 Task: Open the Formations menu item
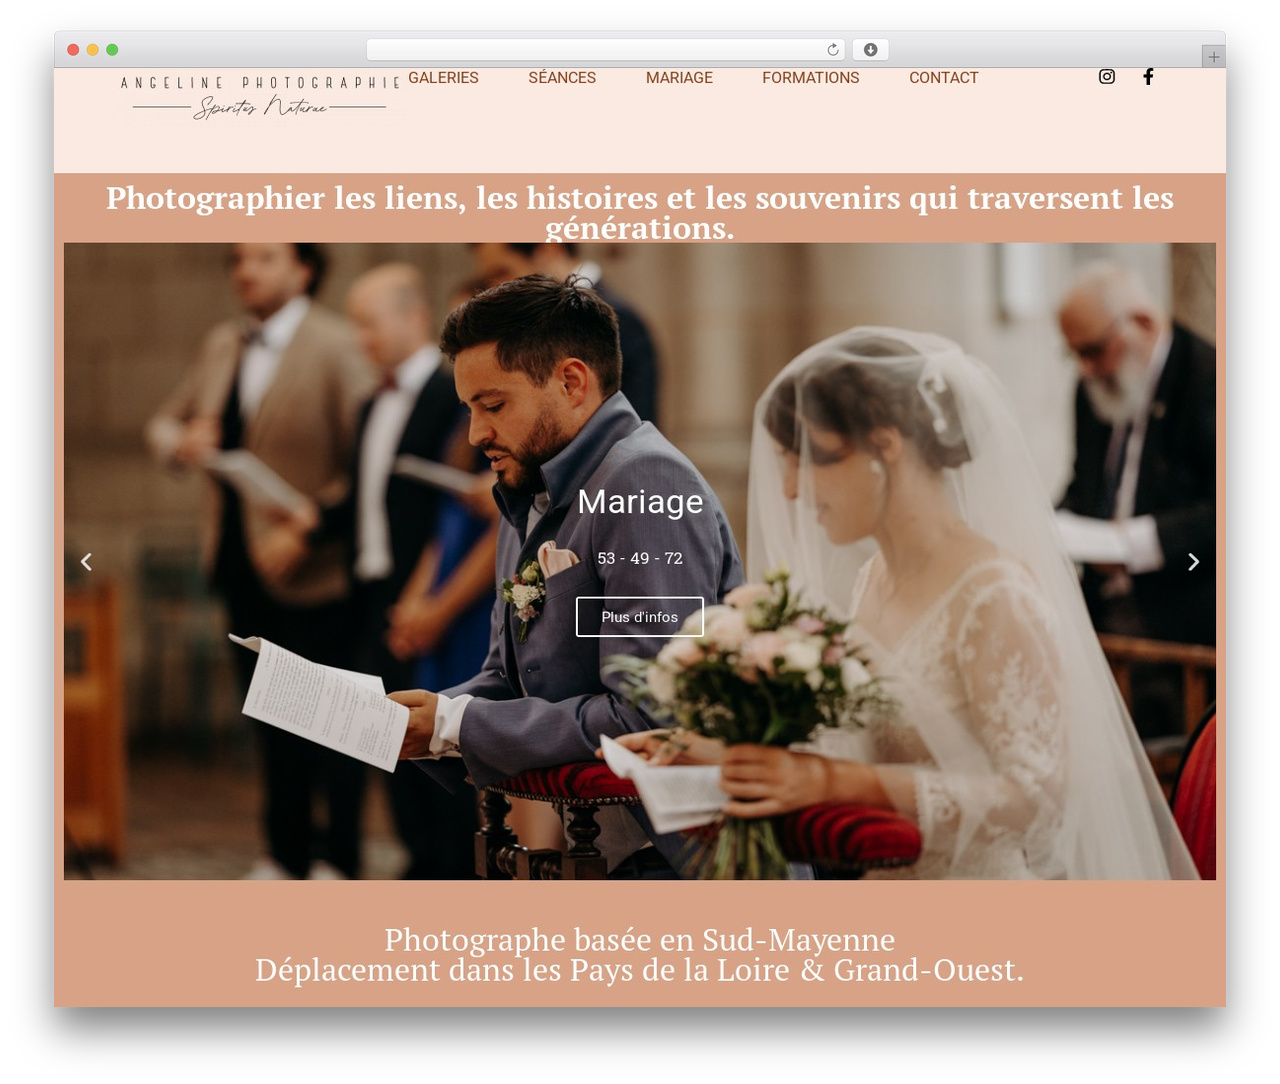(811, 78)
